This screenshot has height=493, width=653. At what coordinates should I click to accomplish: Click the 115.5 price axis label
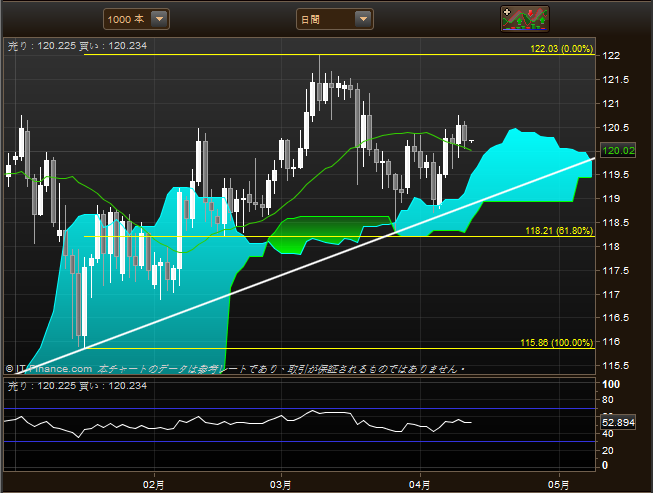pyautogui.click(x=616, y=366)
